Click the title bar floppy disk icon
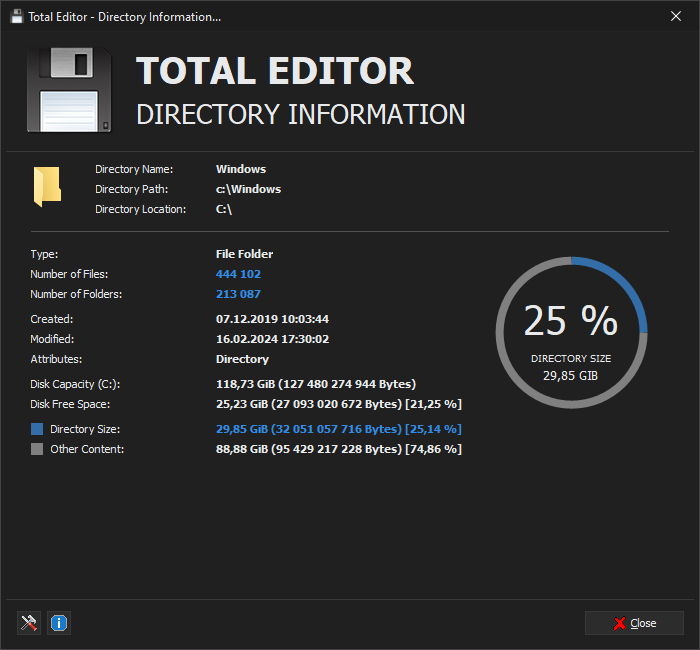700x650 pixels. (x=17, y=17)
